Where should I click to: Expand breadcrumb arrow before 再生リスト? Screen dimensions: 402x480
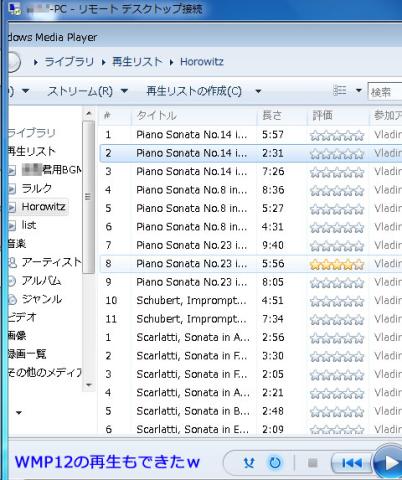click(x=104, y=62)
